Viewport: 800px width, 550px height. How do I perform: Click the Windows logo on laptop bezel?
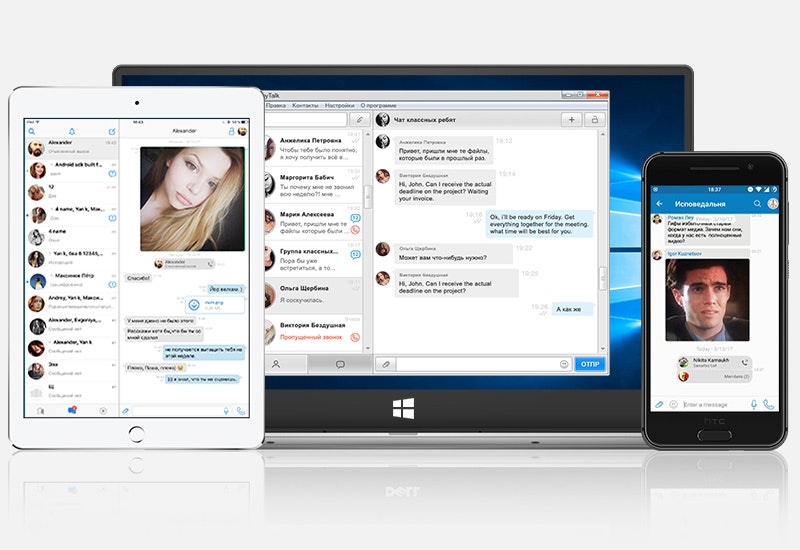tap(404, 409)
